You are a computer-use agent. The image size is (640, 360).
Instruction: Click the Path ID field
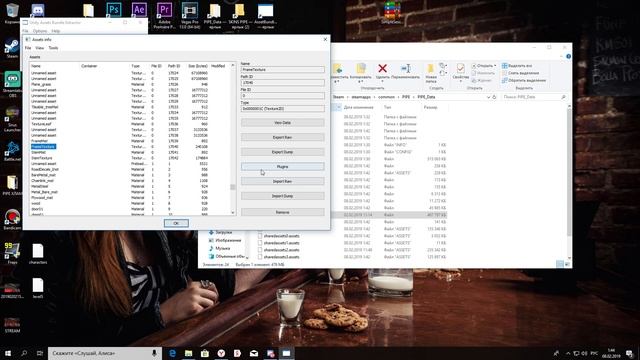pyautogui.click(x=282, y=83)
